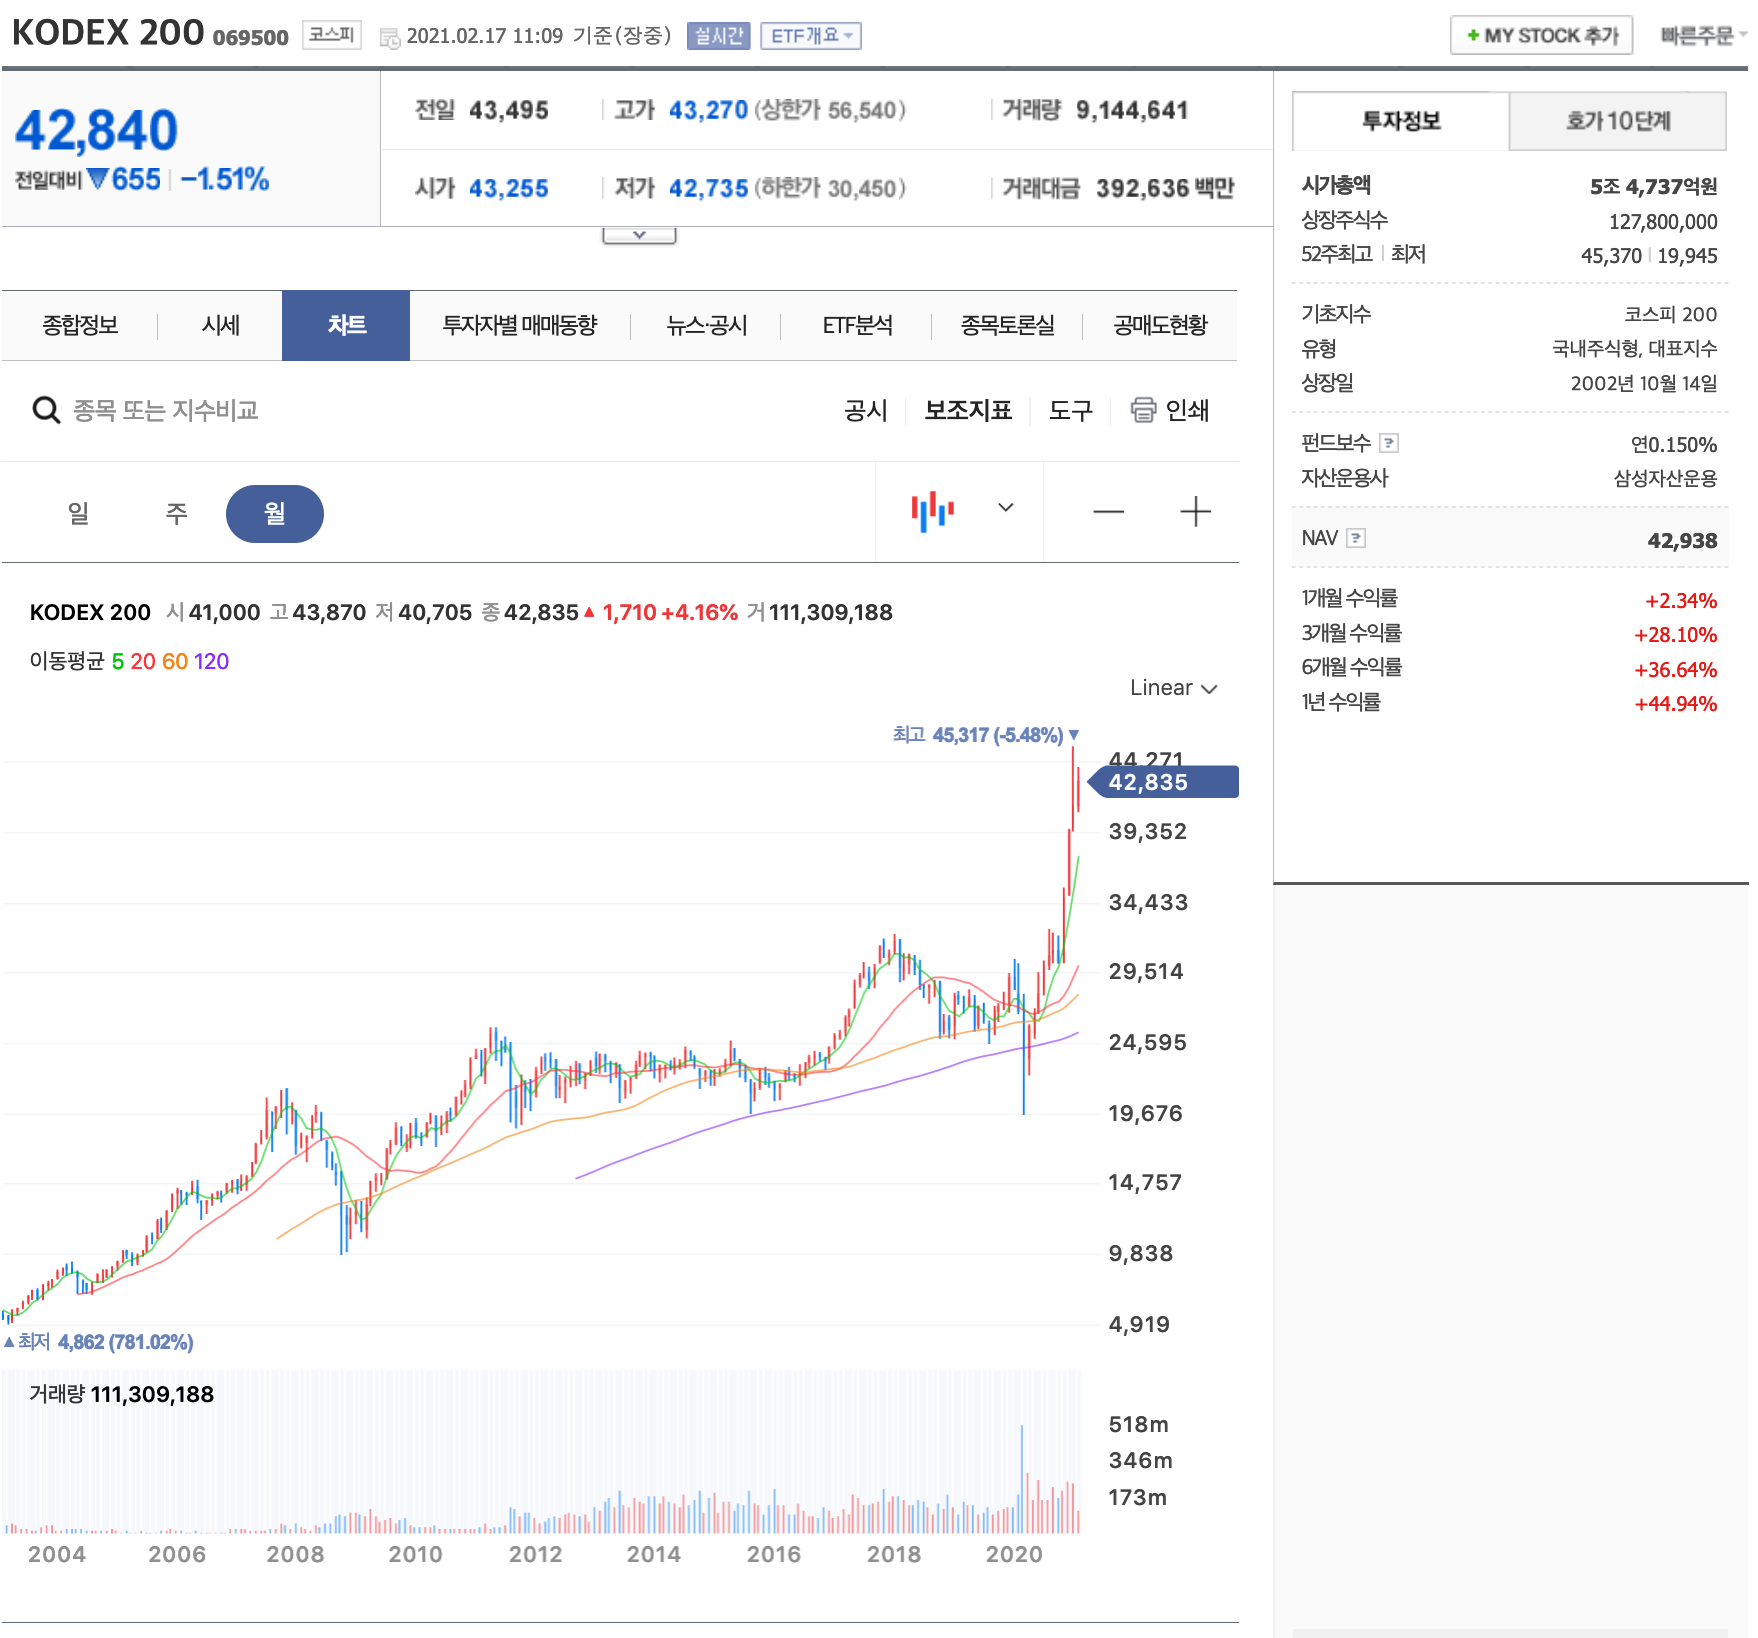Switch to the 차트 tab

pyautogui.click(x=346, y=325)
